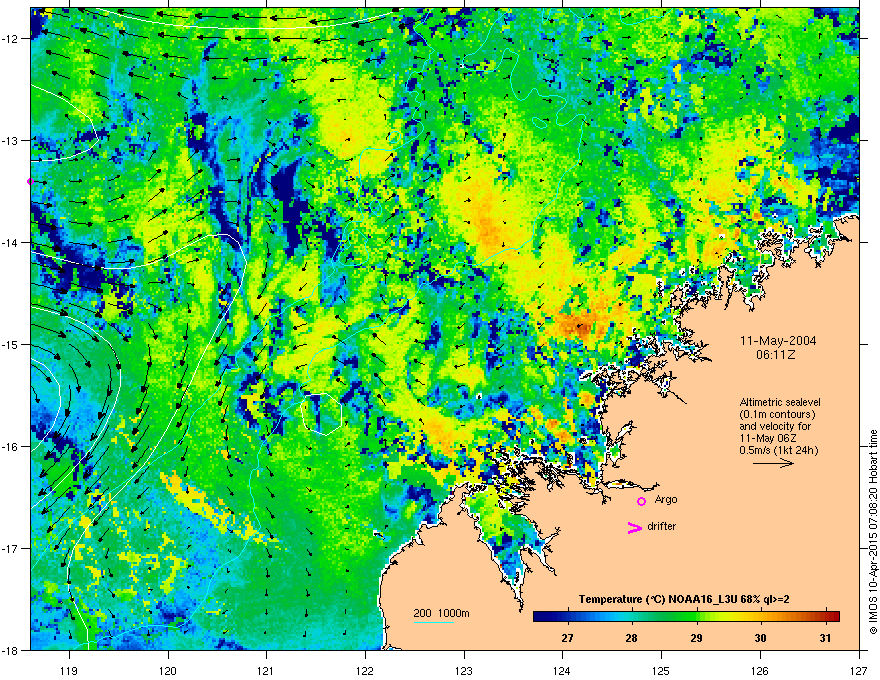The image size is (880, 680).
Task: Click the 'Altimetric sealevel' legend text
Action: pyautogui.click(x=780, y=402)
